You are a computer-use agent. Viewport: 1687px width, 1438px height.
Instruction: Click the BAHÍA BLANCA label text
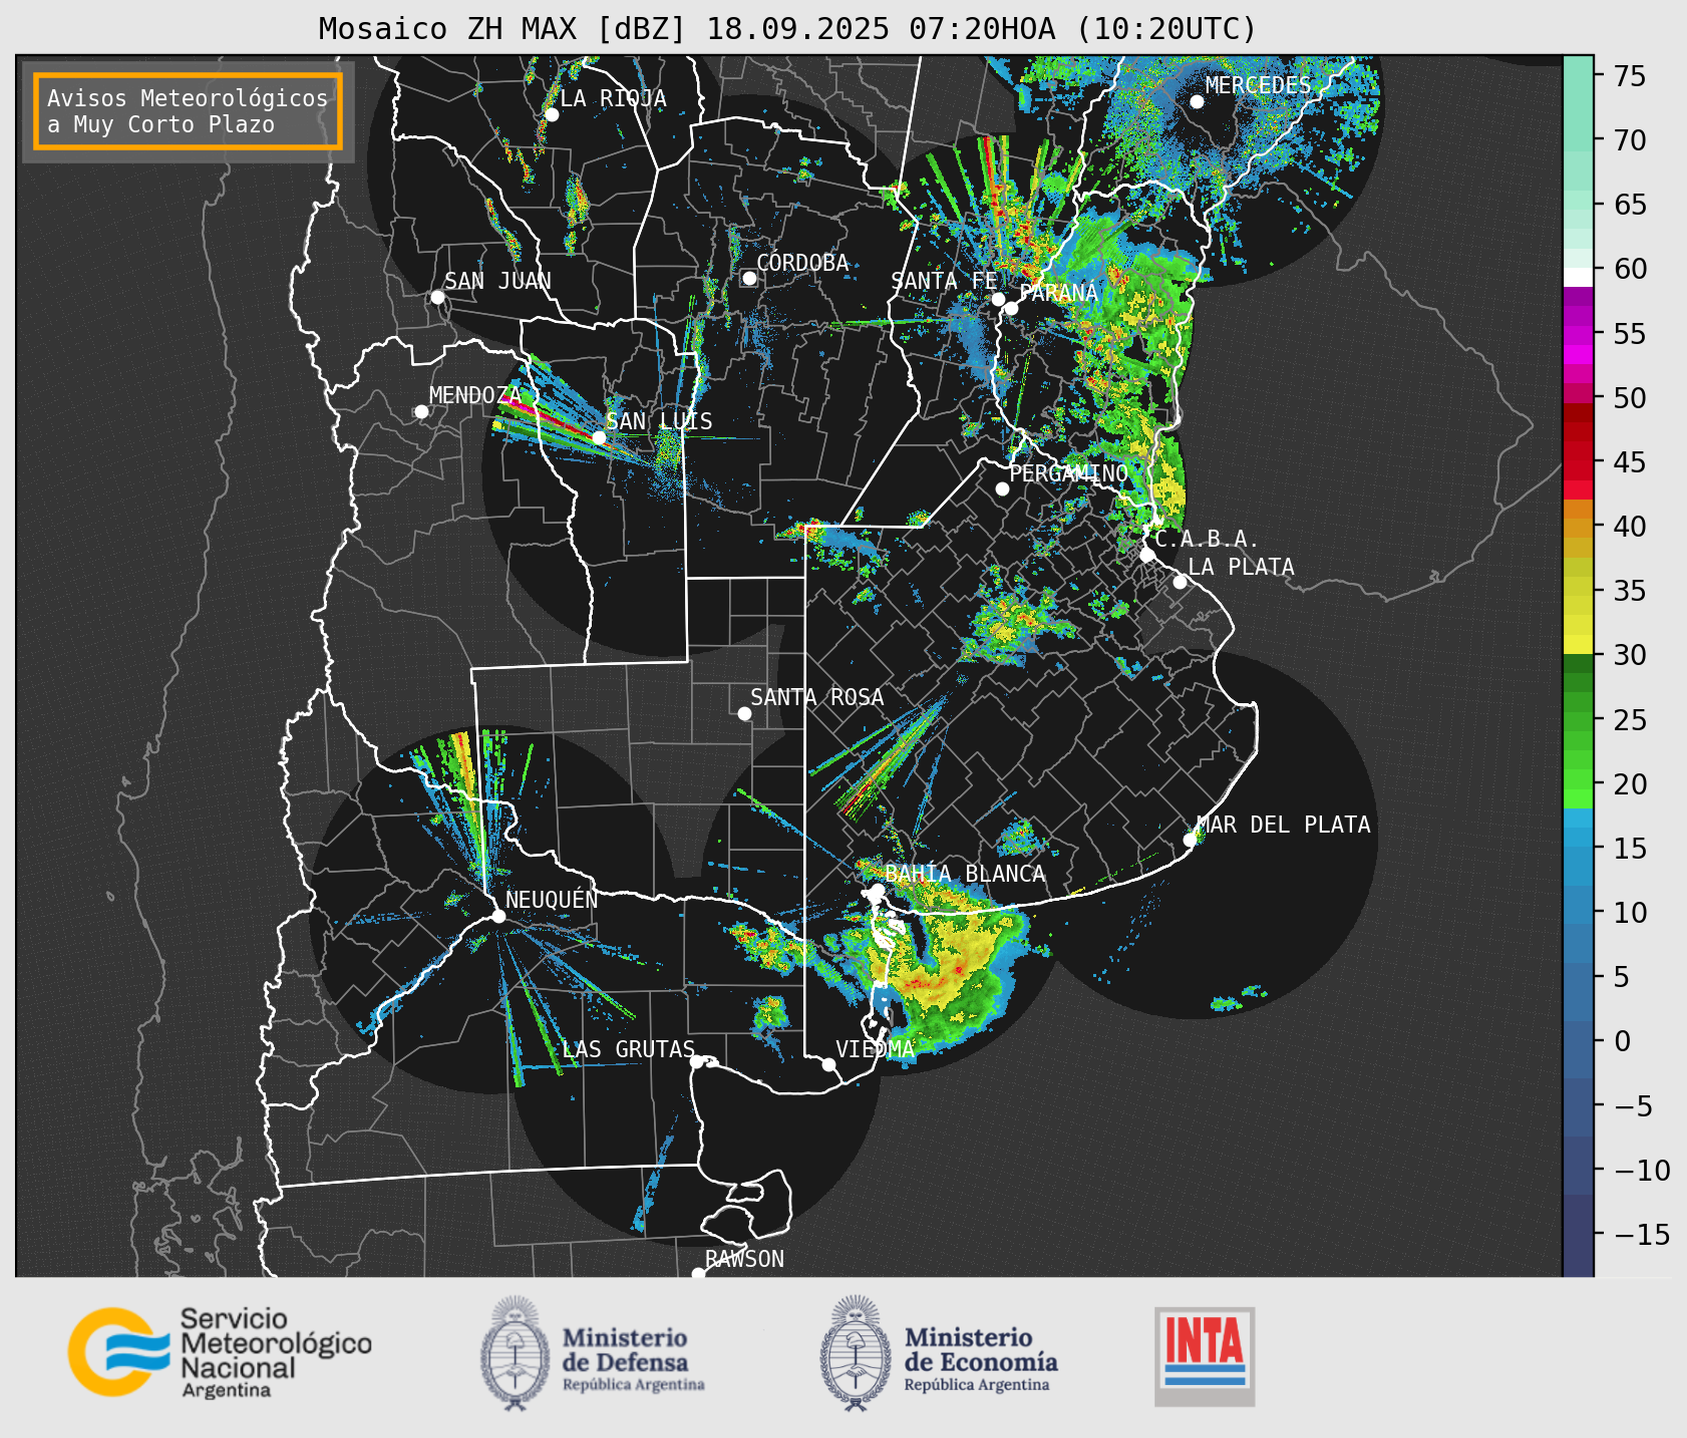point(965,874)
